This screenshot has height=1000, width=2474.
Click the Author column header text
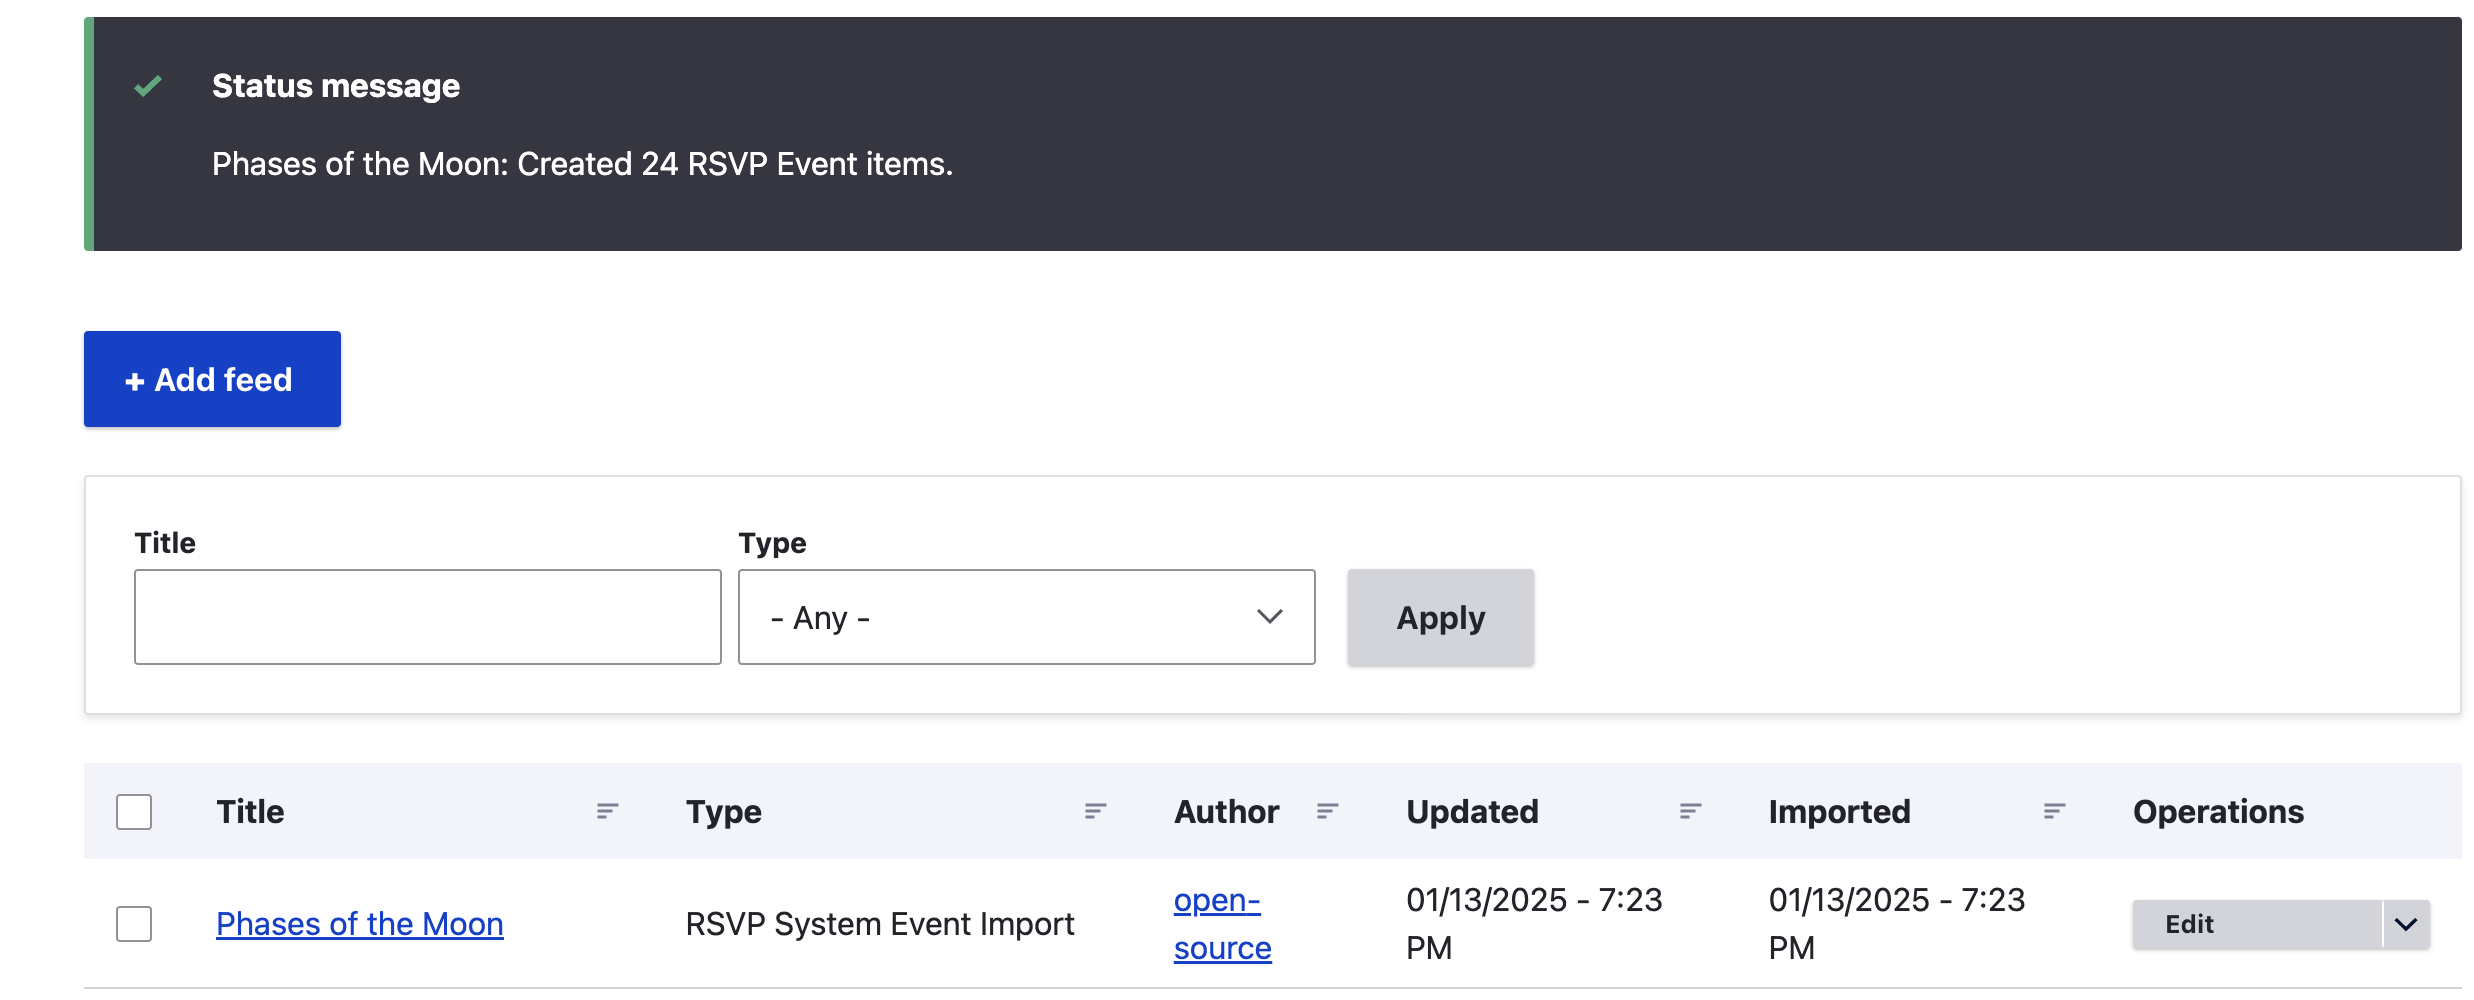point(1227,812)
